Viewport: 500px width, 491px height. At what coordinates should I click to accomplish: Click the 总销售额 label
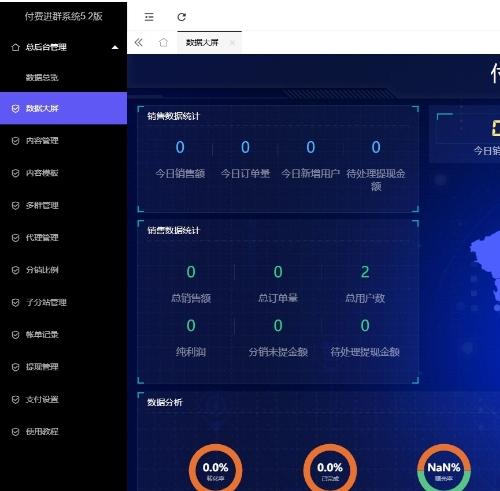coord(191,298)
